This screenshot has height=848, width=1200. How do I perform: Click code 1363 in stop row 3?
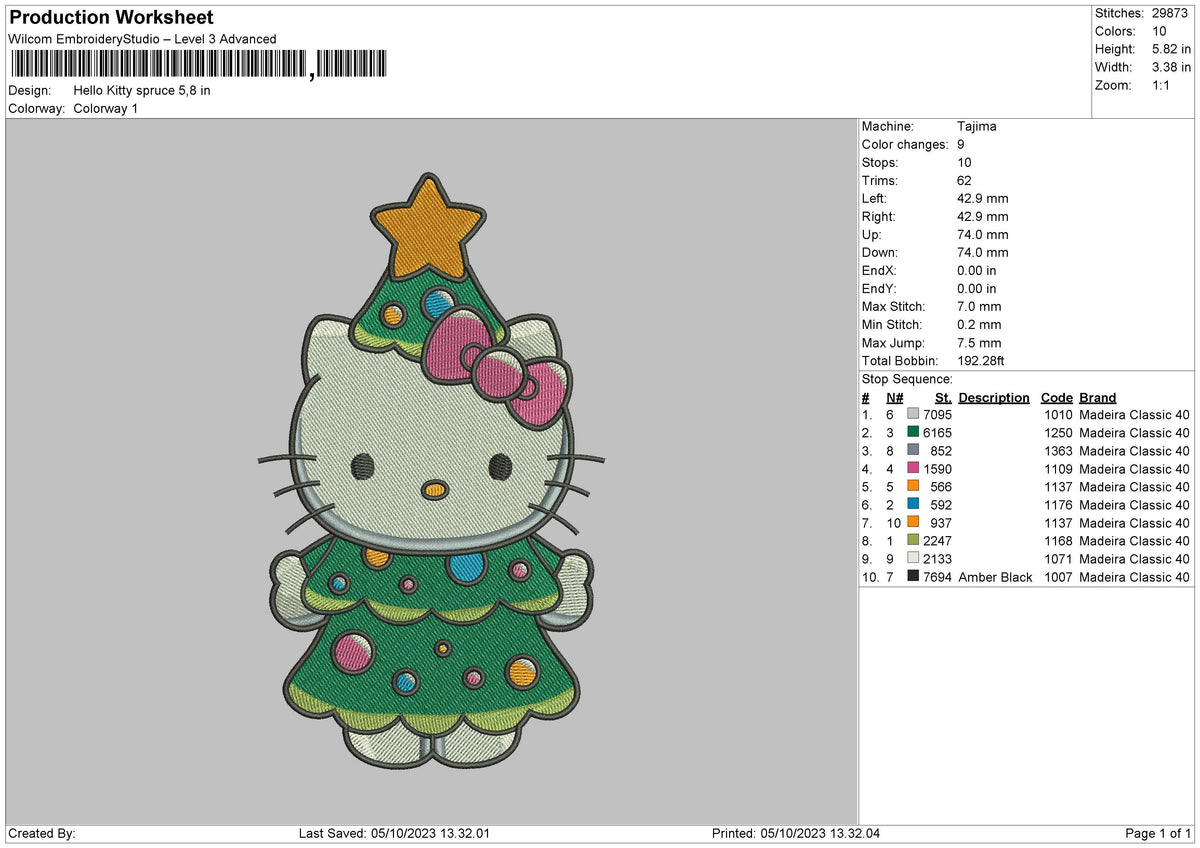point(1058,451)
